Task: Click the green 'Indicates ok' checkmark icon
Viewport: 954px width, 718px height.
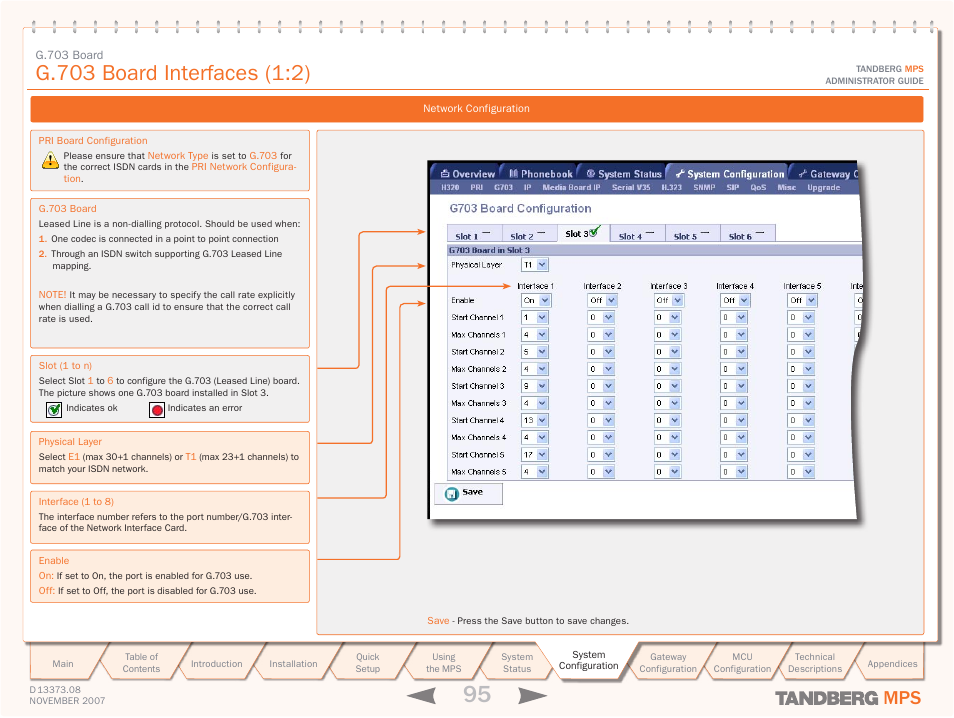Action: click(54, 410)
